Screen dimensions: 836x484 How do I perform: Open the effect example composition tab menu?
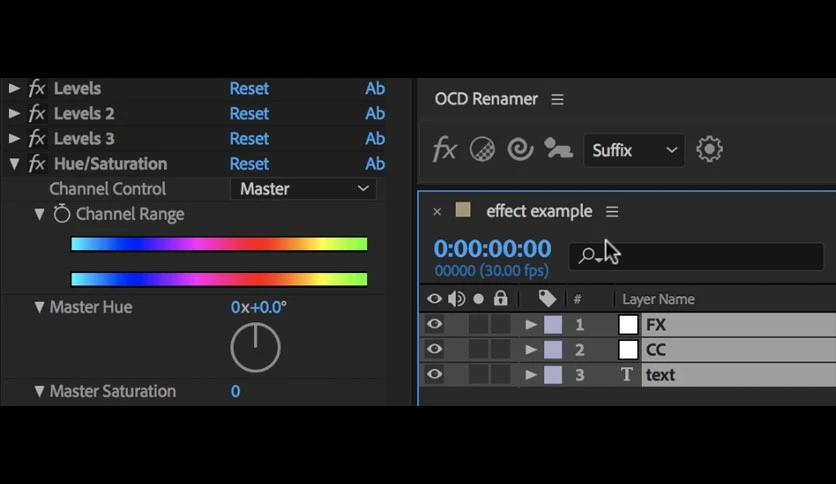coord(612,212)
